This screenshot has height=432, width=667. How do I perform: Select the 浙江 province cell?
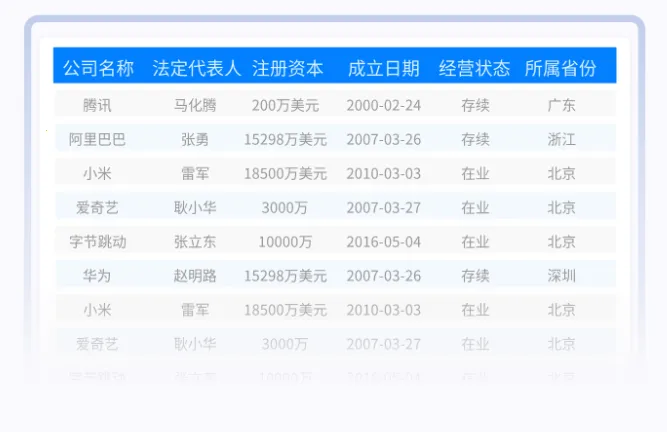click(561, 139)
